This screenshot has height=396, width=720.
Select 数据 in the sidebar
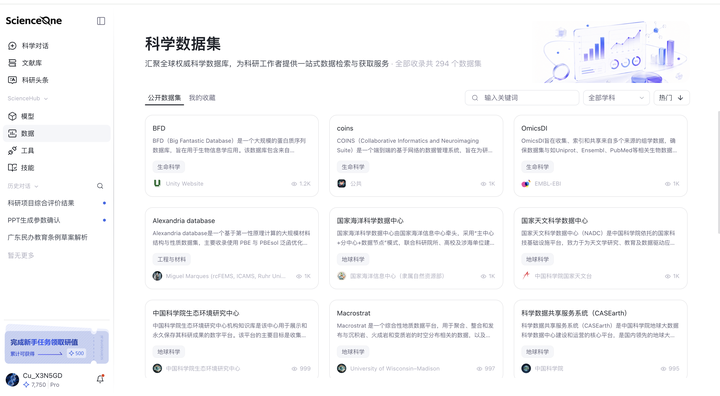pos(56,133)
